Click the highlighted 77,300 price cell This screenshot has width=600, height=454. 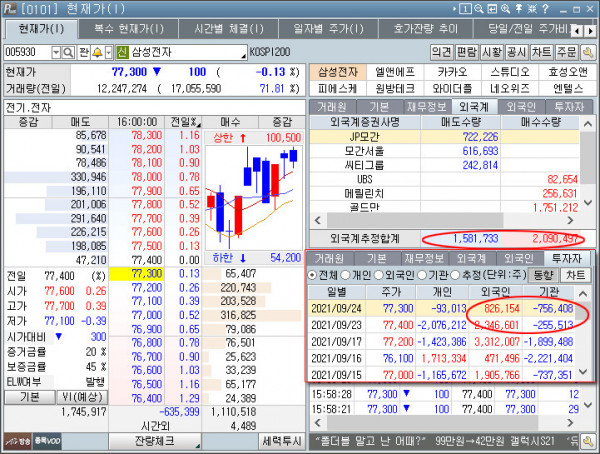137,274
